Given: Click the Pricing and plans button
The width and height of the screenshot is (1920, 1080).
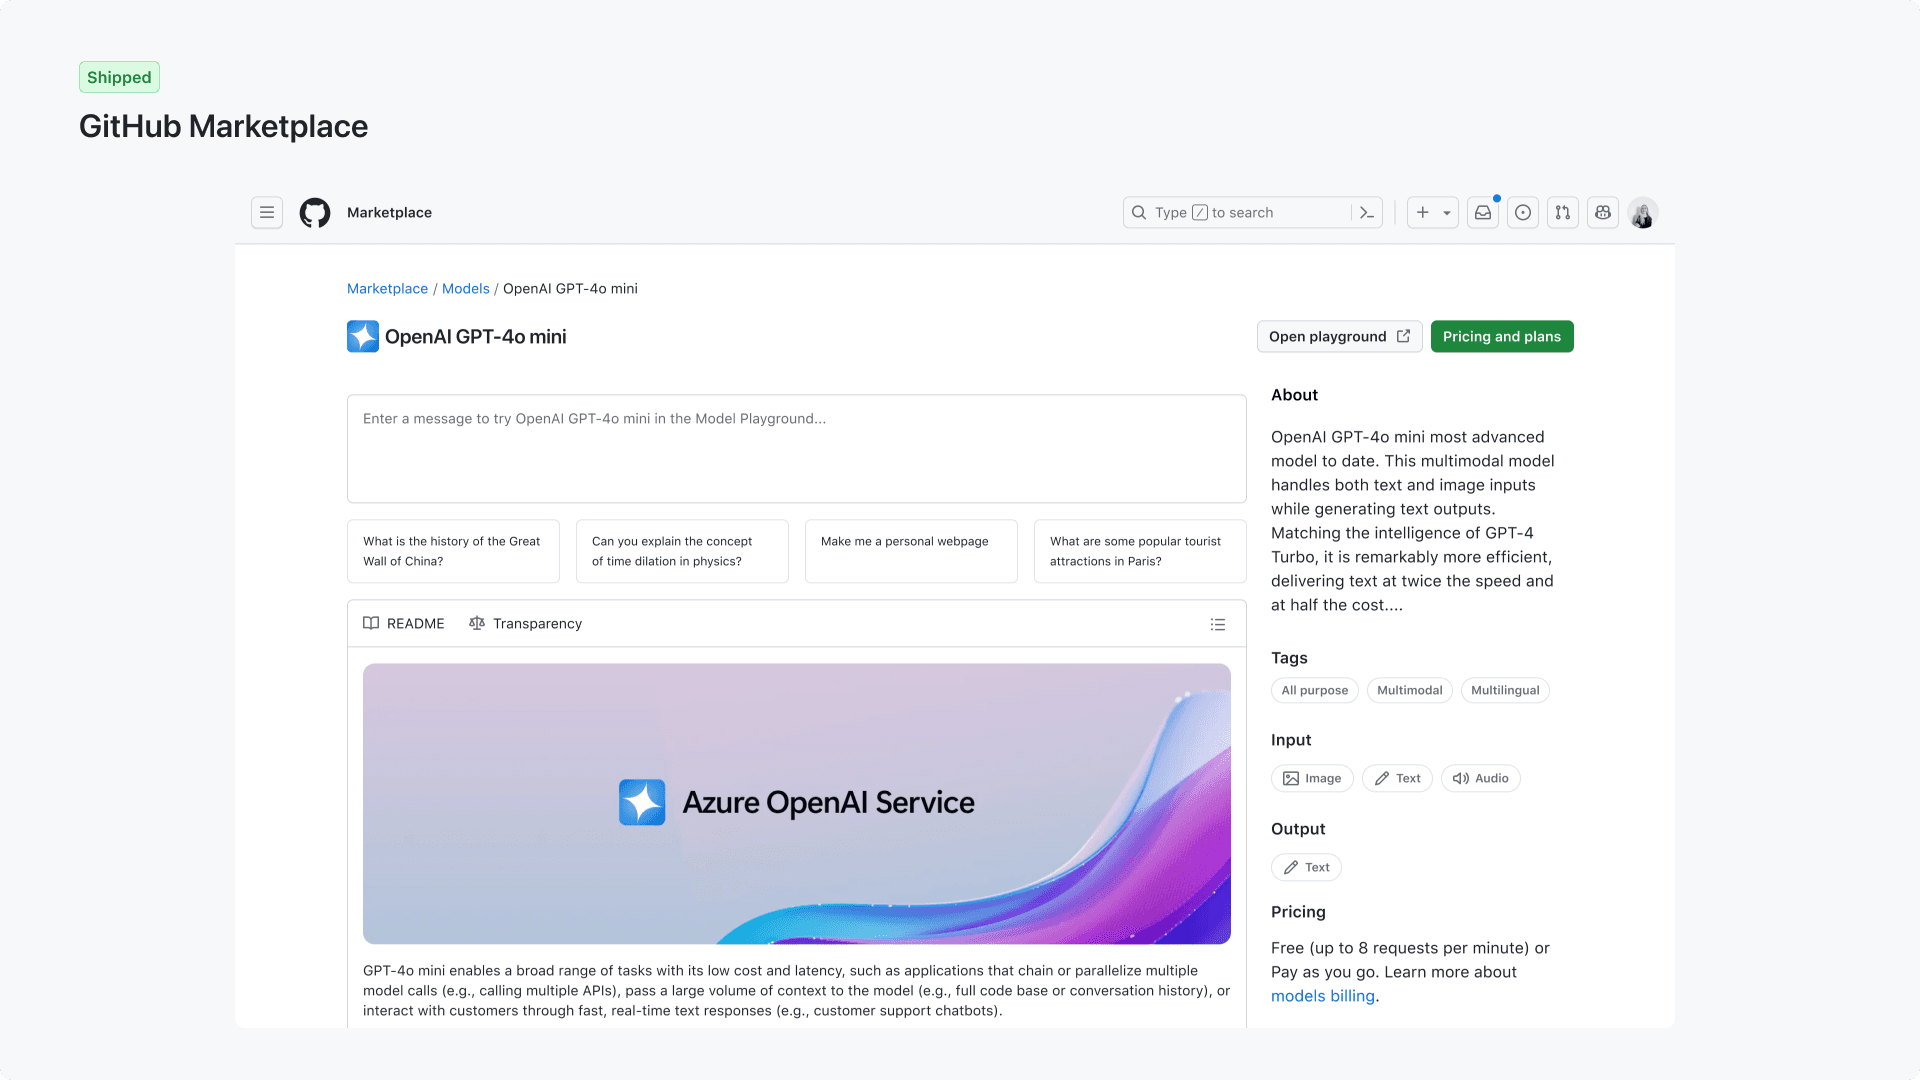Looking at the screenshot, I should click(1501, 336).
